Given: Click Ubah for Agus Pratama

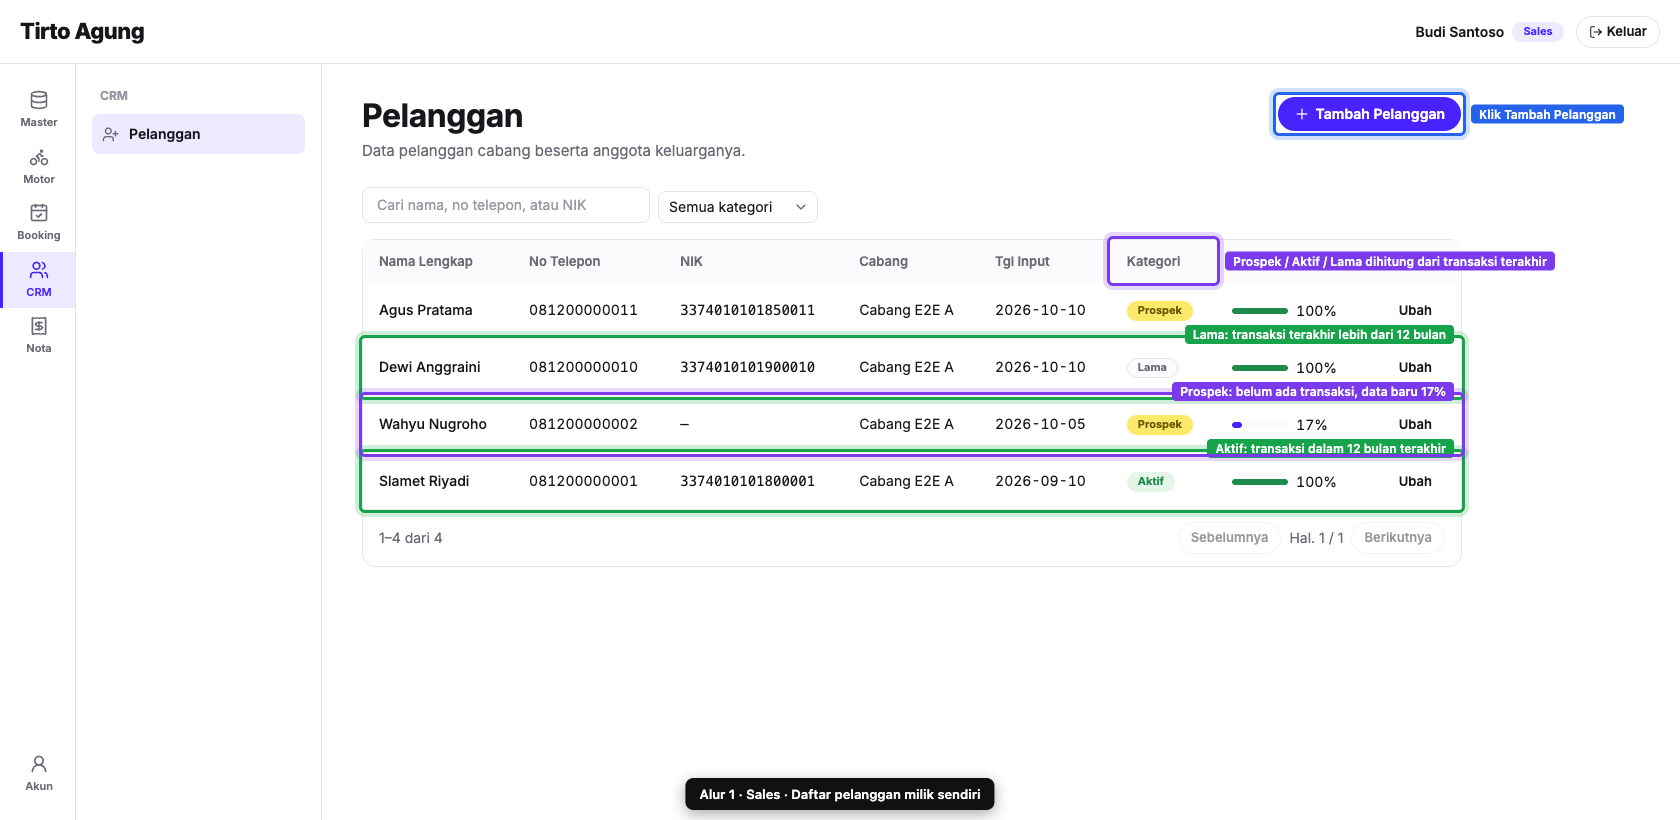Looking at the screenshot, I should coord(1415,311).
